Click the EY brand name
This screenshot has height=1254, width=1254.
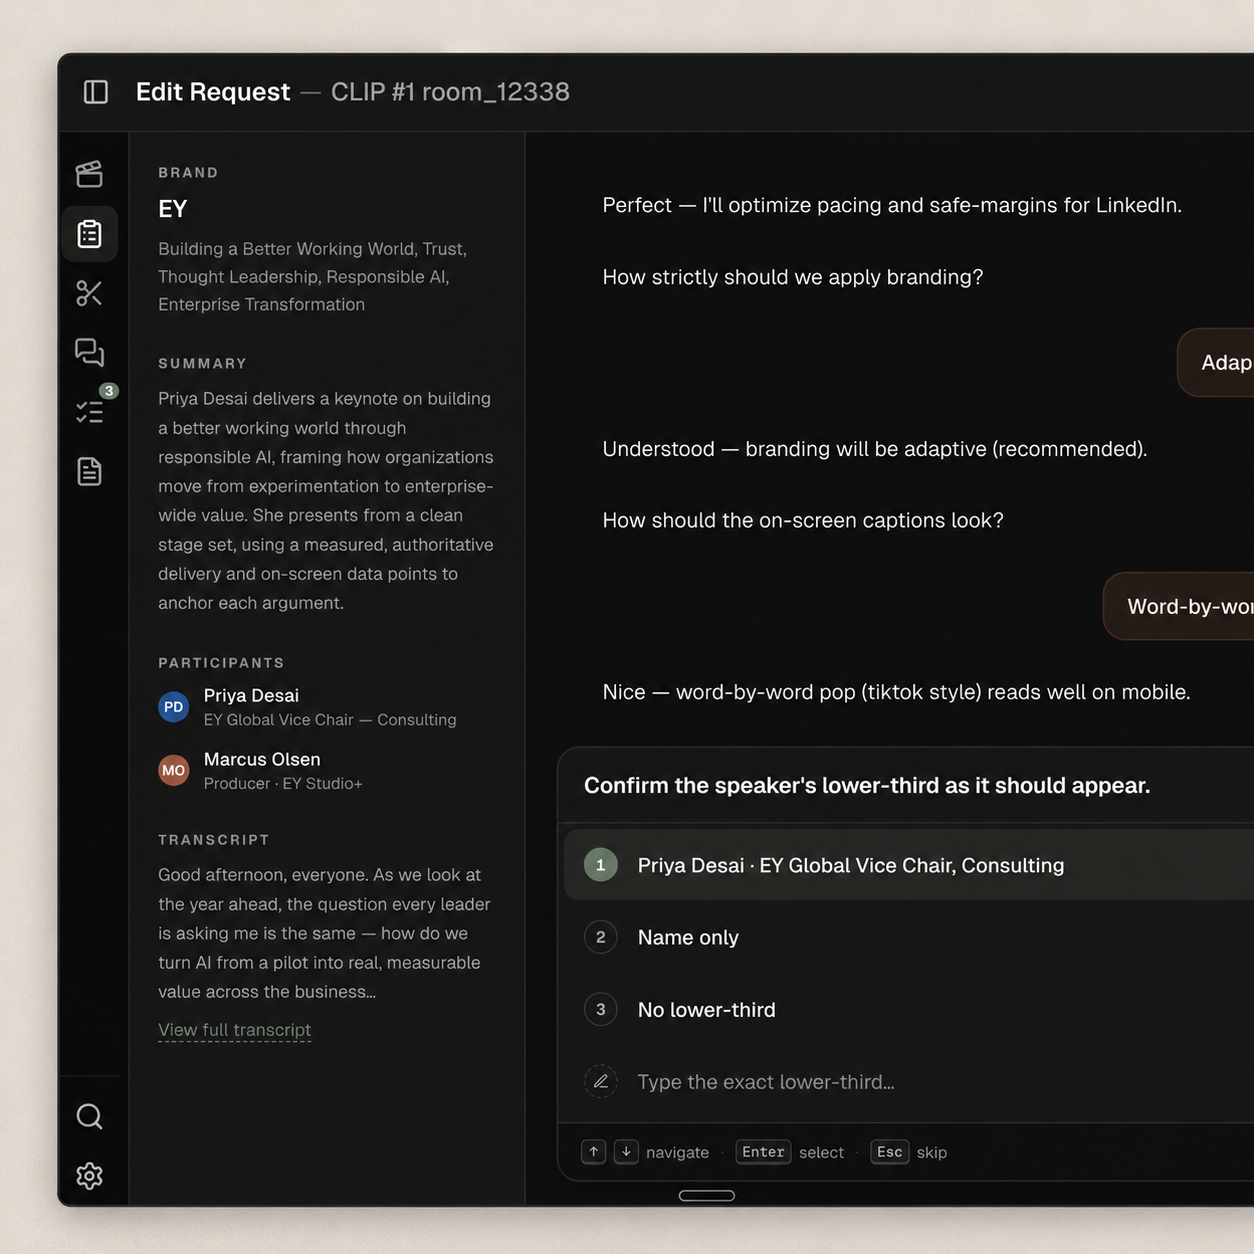pos(173,209)
